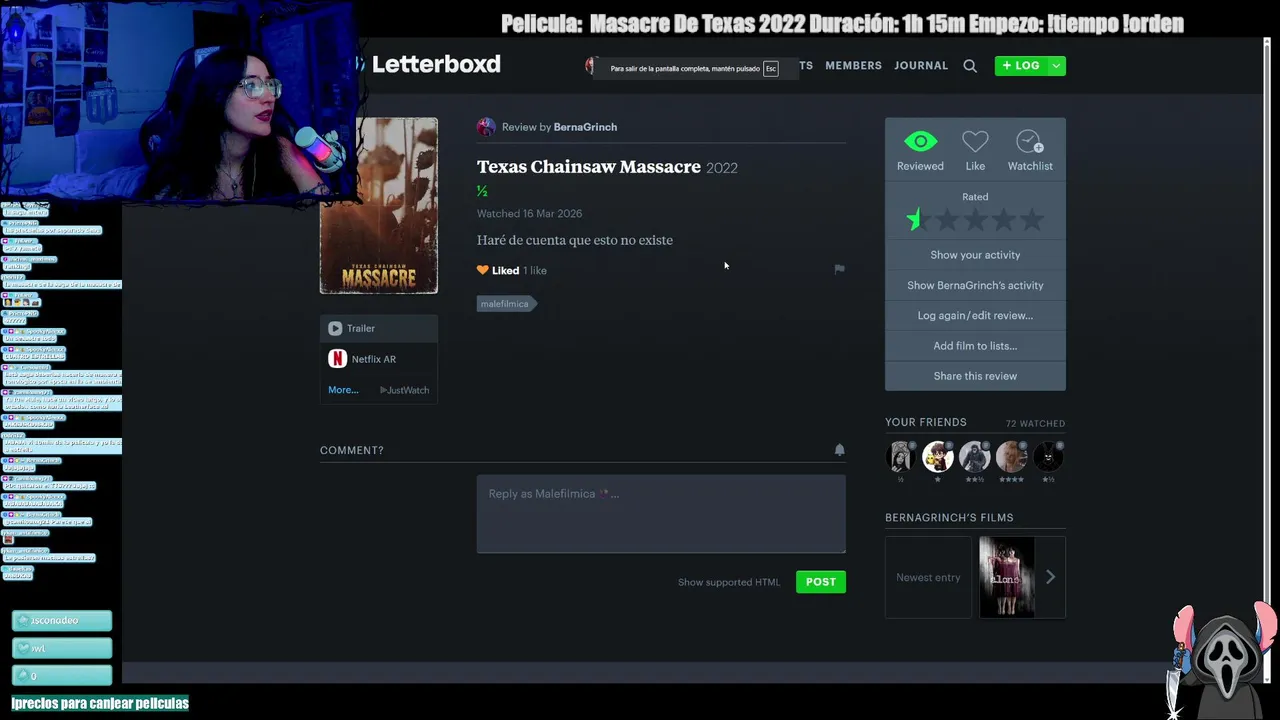Click Log again / edit review...
Viewport: 1280px width, 720px height.
[975, 315]
